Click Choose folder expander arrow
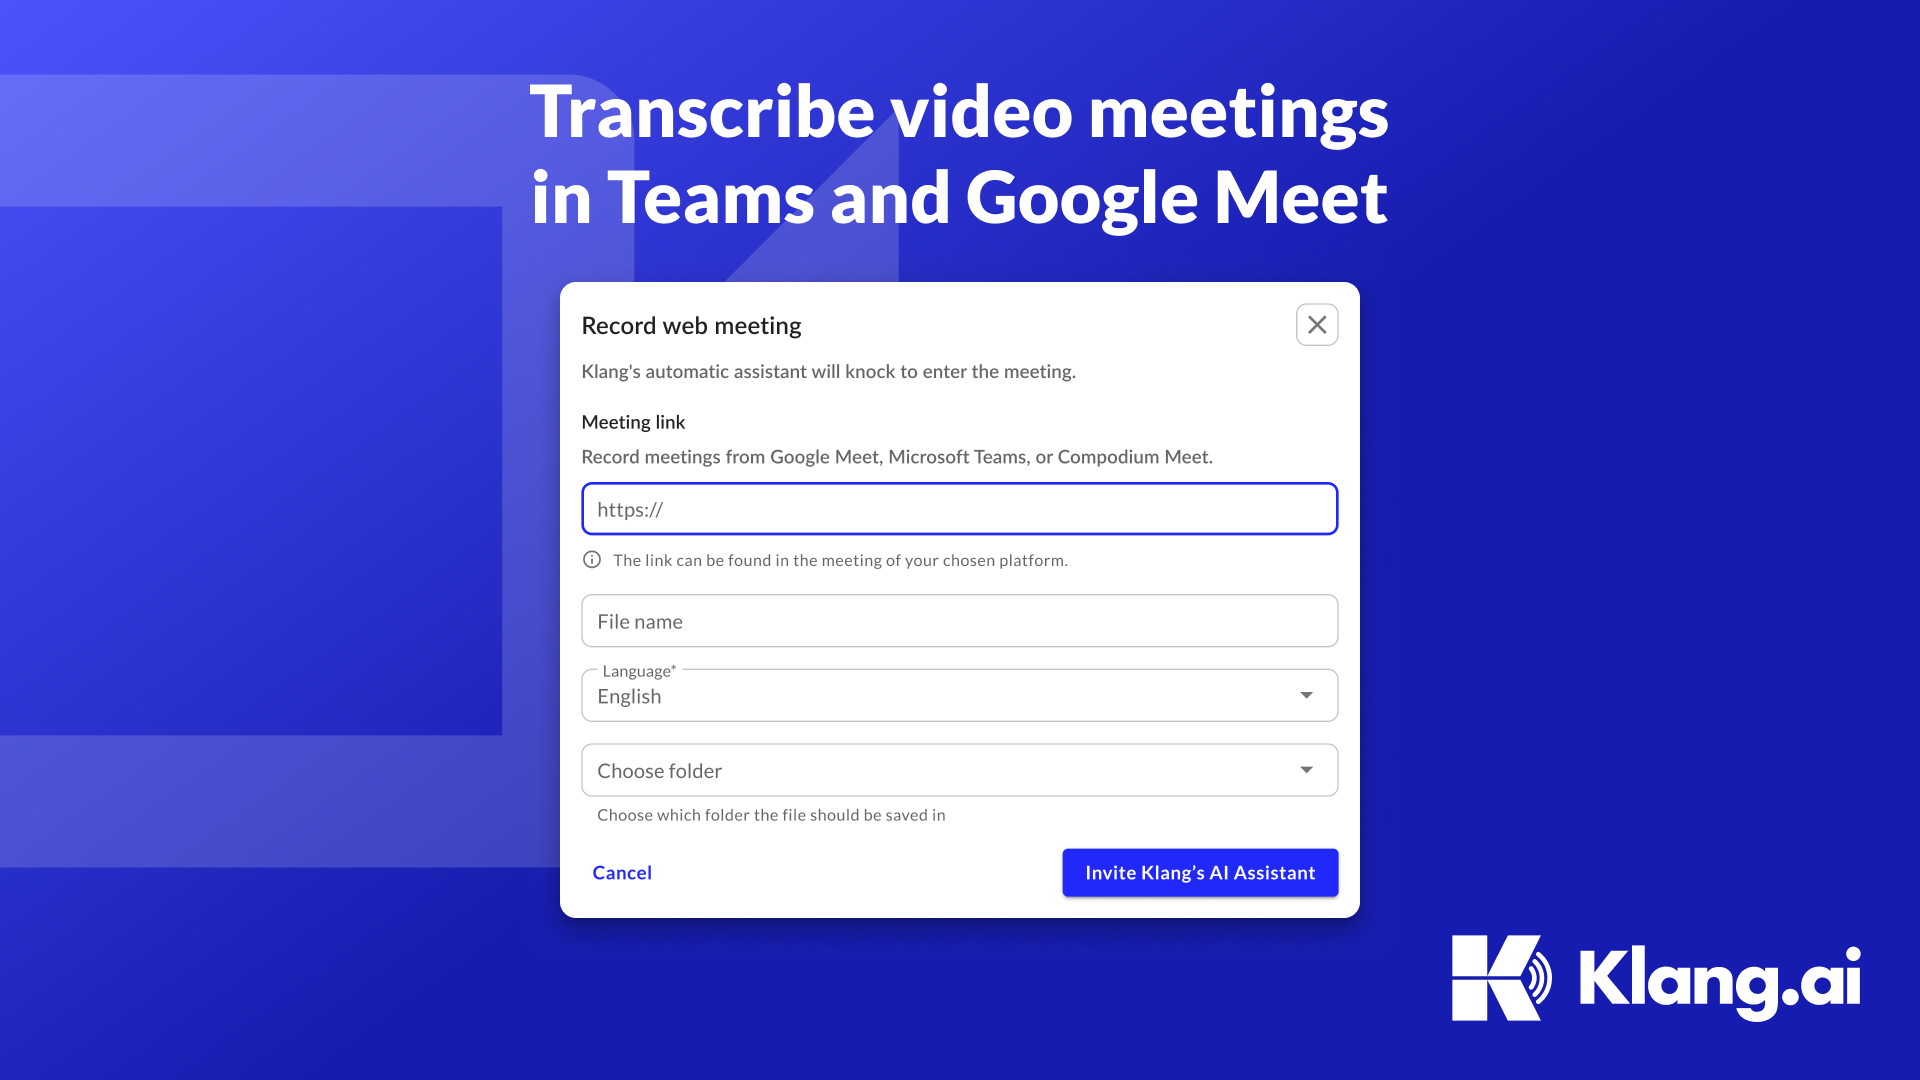The height and width of the screenshot is (1080, 1920). (1307, 770)
